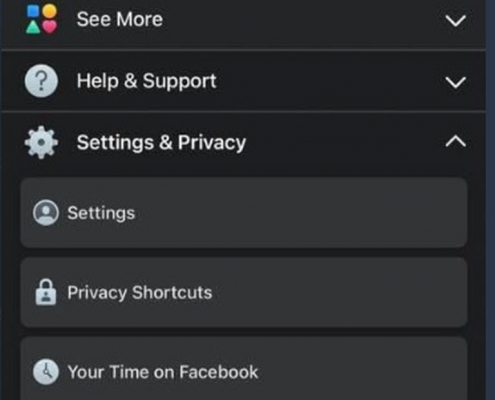Click the question mark Help icon
Screen dimensions: 495x400
(x=41, y=81)
